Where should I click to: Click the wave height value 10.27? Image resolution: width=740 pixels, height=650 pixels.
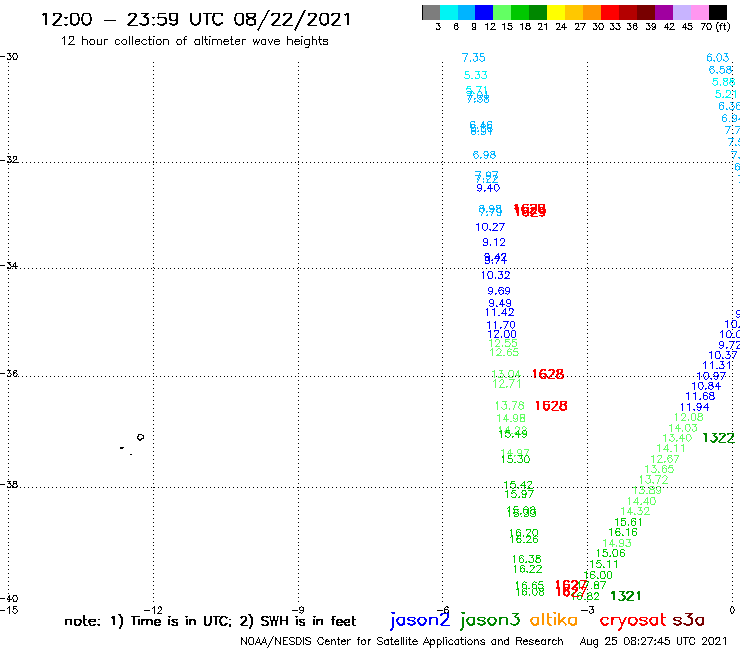[x=490, y=227]
